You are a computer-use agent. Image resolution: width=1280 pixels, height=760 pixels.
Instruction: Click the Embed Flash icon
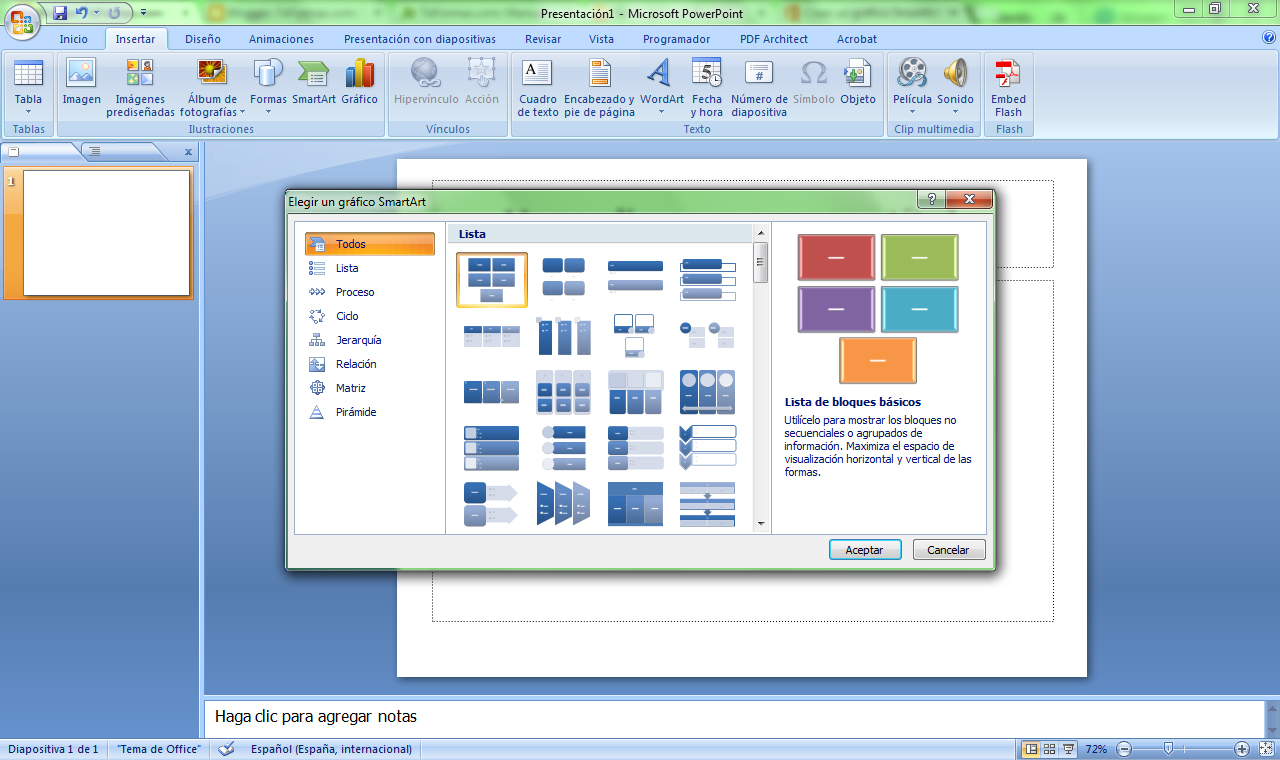(x=1008, y=75)
